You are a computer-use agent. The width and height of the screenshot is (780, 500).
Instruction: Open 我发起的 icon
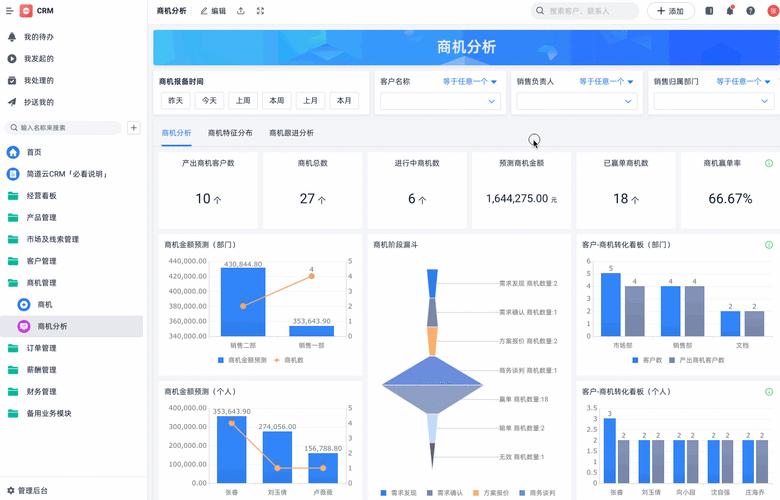[12, 59]
